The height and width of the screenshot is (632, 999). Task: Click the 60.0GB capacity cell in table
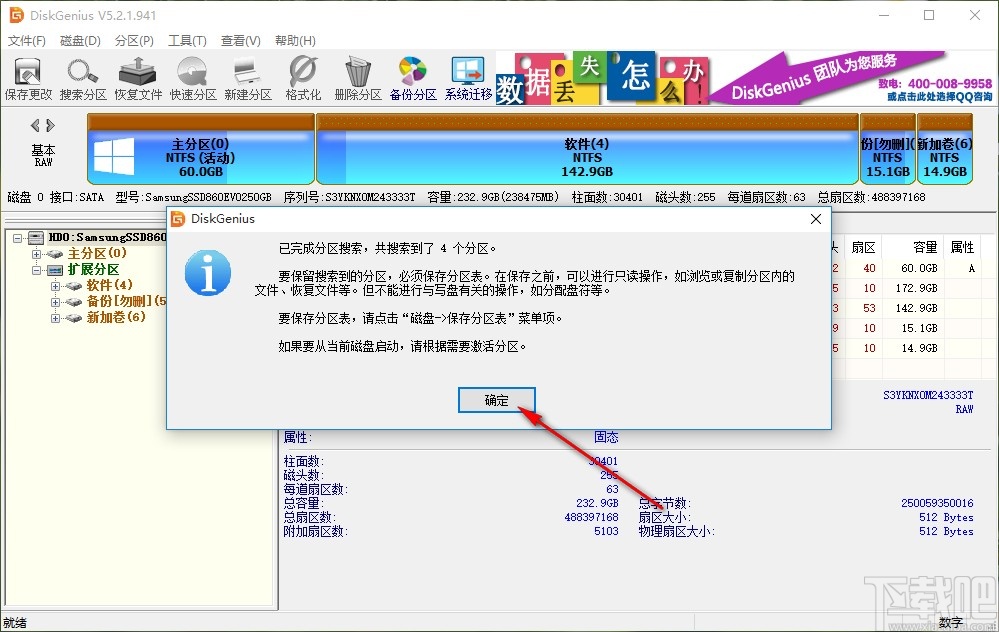coord(919,268)
